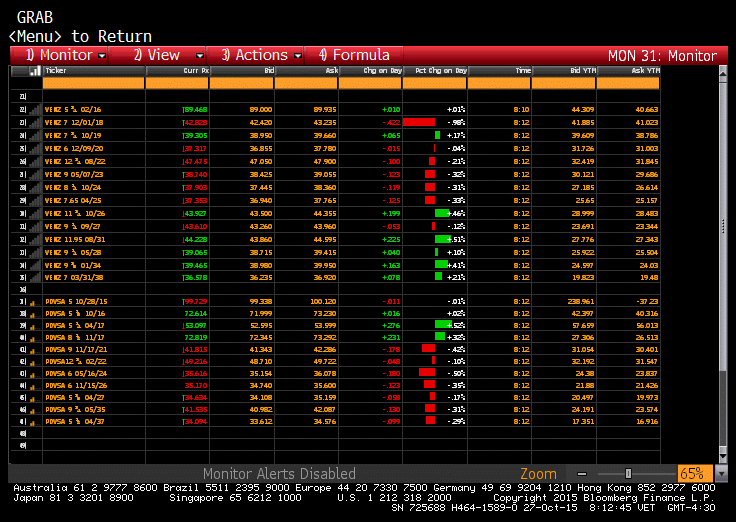Click the Ask YTM value 40.663
Screen dimensions: 736x522
(647, 110)
